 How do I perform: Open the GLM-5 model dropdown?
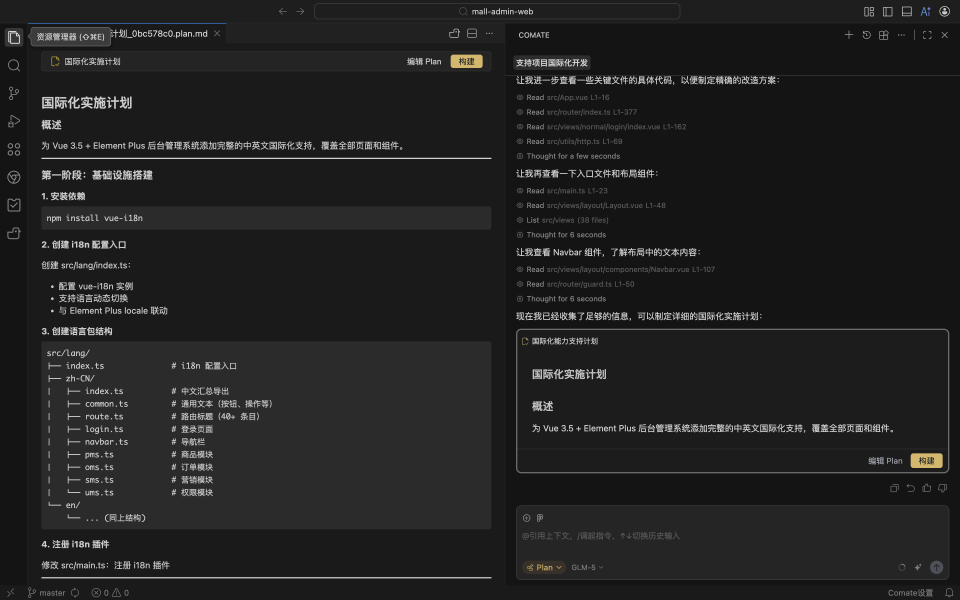pyautogui.click(x=587, y=568)
